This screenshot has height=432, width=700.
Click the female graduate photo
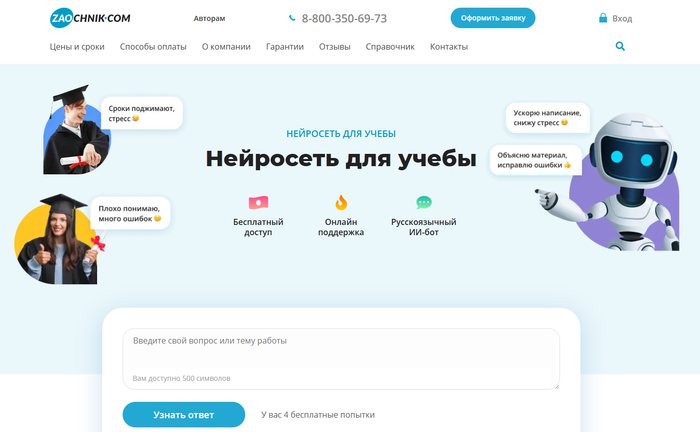(x=57, y=239)
